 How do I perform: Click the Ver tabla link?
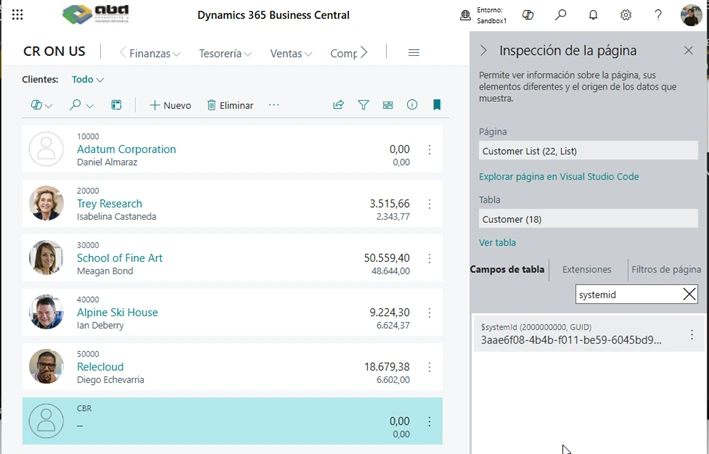click(x=497, y=242)
